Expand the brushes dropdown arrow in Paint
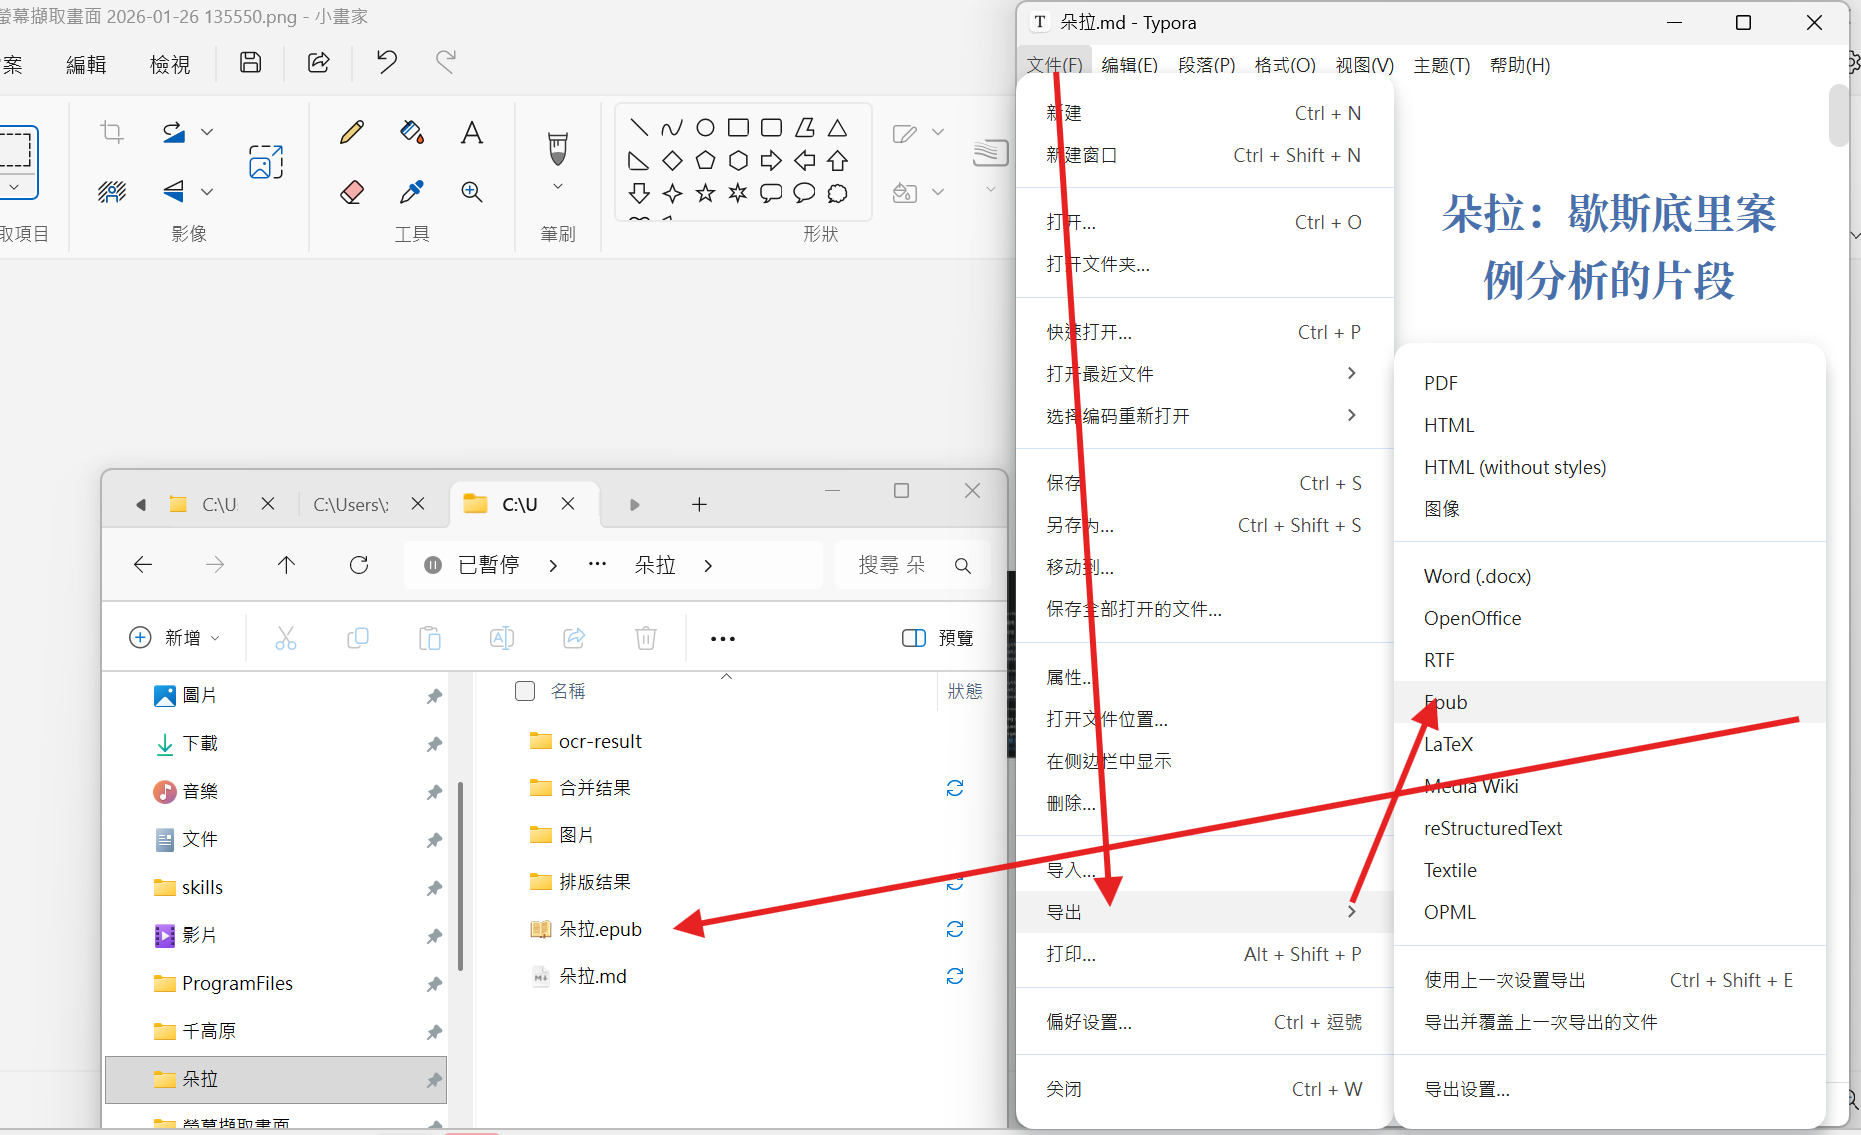 558,187
